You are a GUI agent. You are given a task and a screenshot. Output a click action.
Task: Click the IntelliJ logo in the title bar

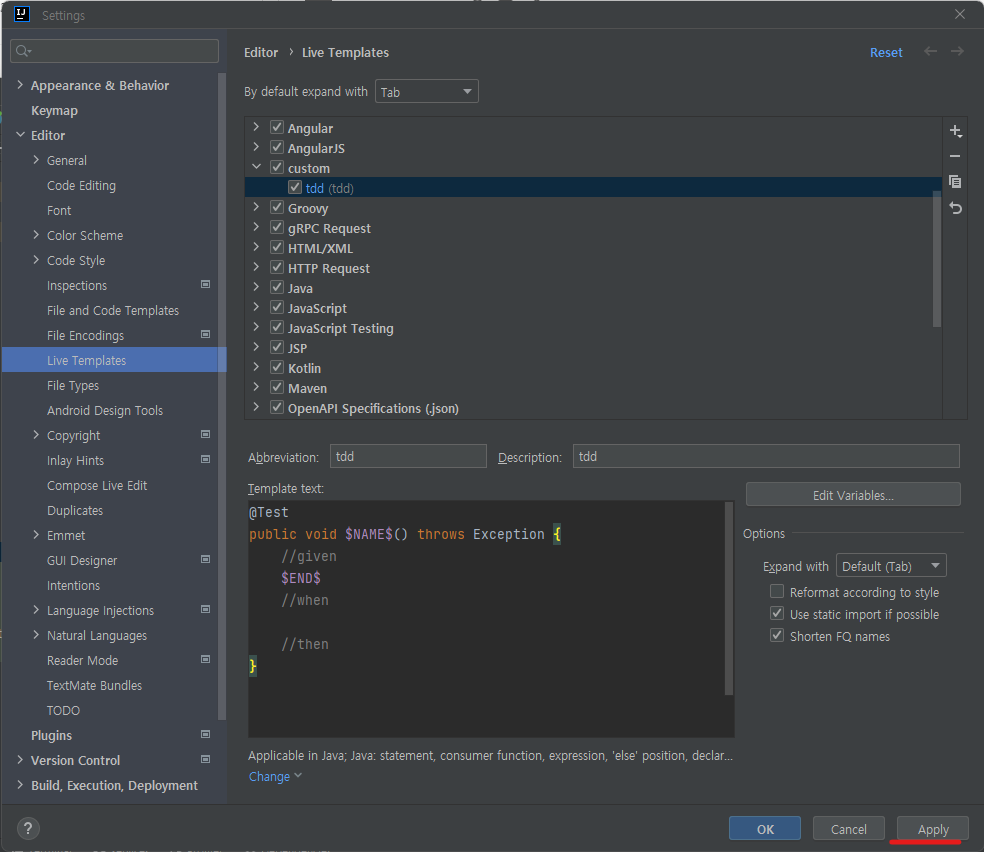(22, 14)
